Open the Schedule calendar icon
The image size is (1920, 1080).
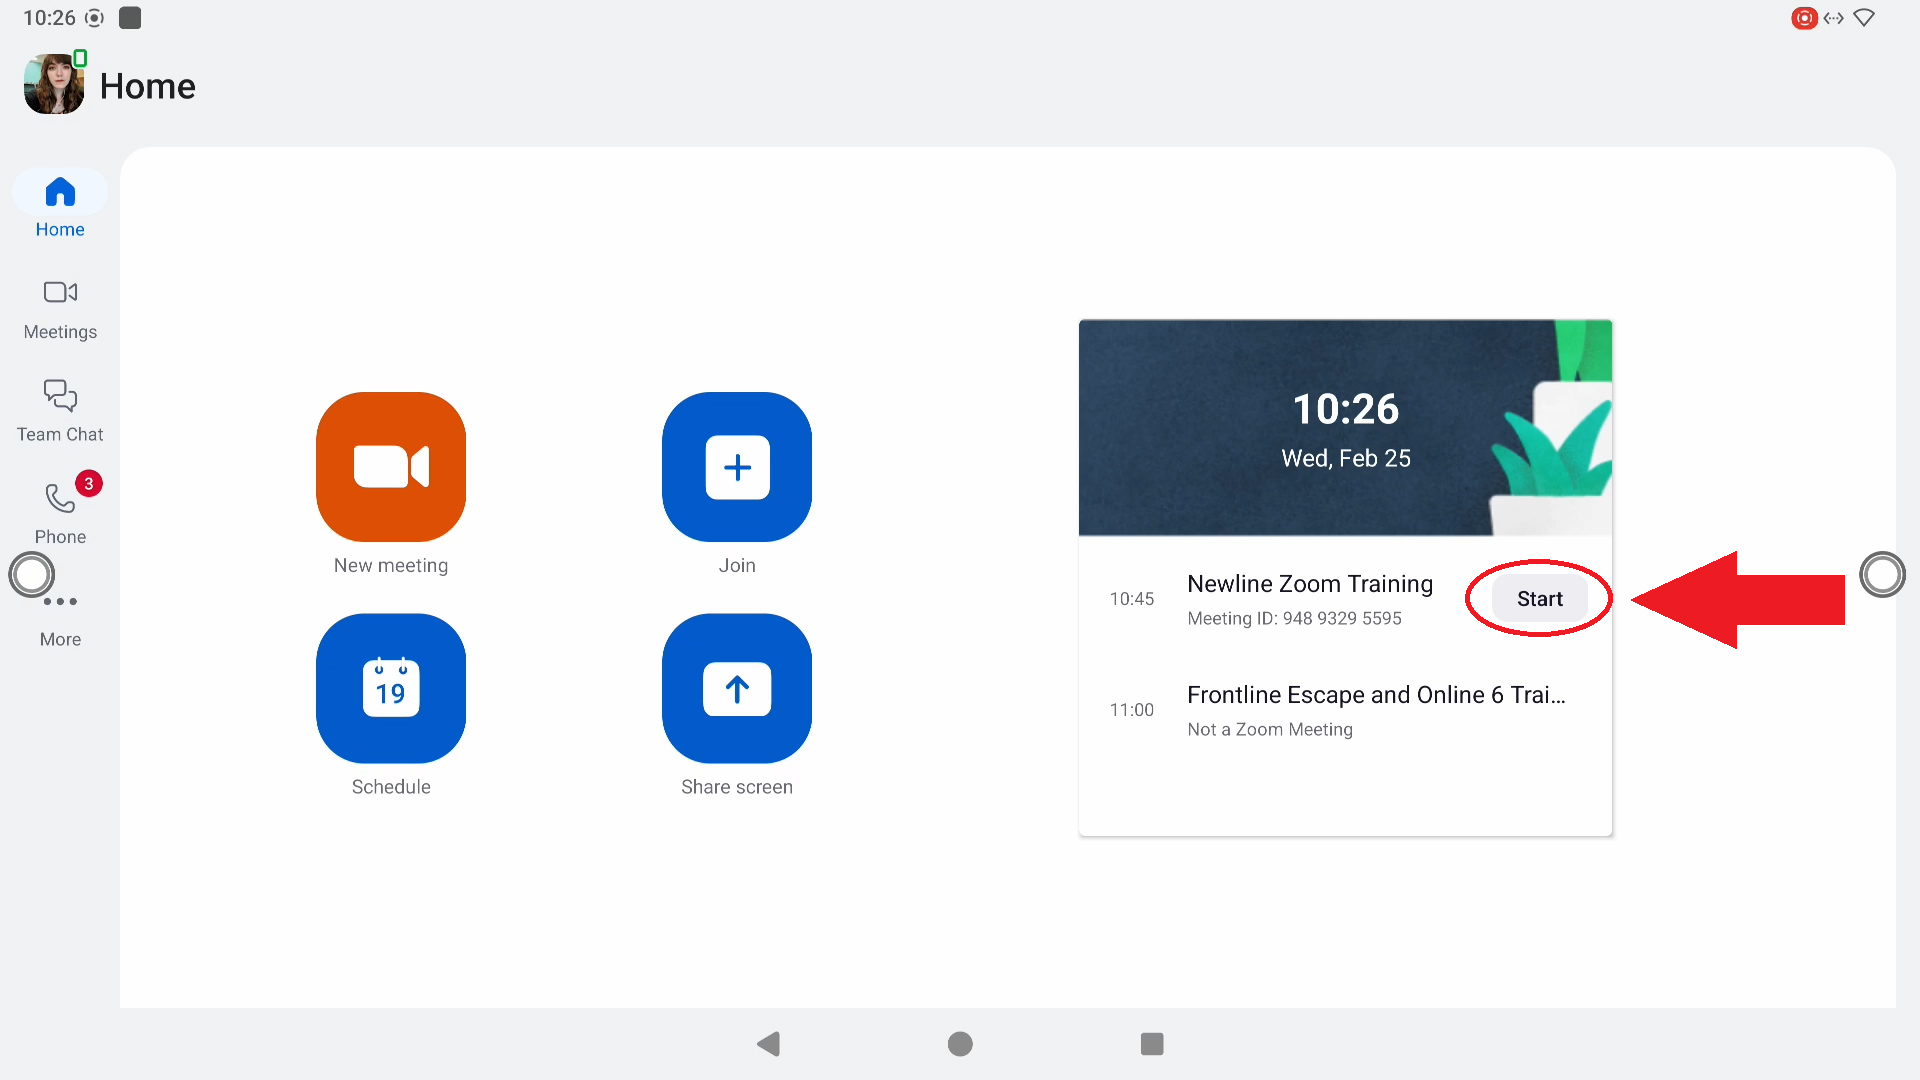click(391, 688)
